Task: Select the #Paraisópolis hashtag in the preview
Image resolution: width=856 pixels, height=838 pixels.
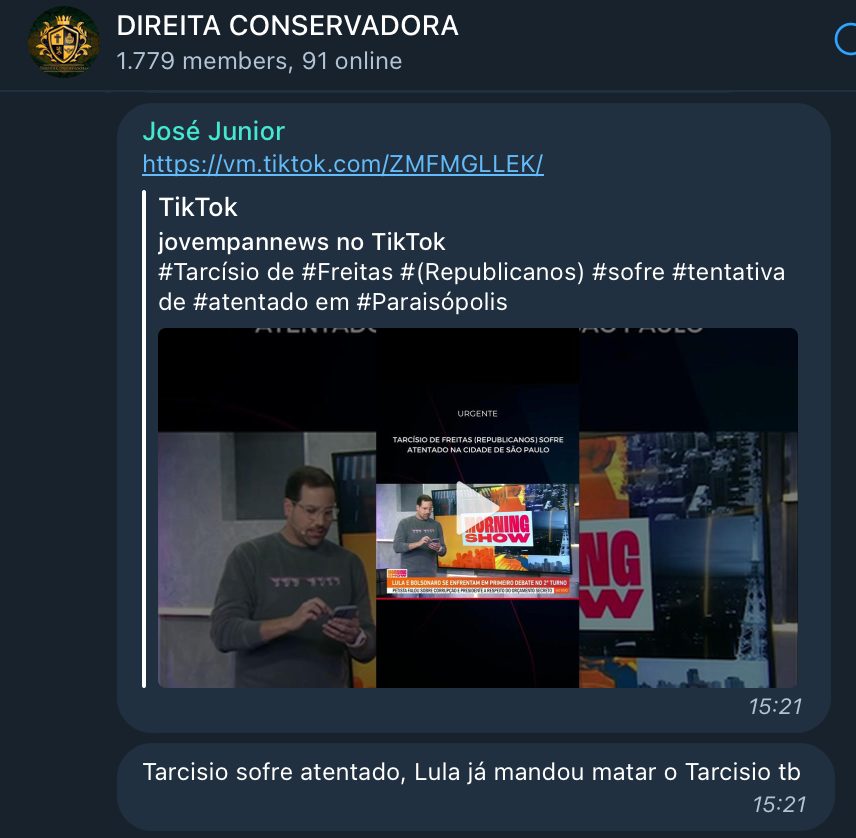Action: click(432, 302)
